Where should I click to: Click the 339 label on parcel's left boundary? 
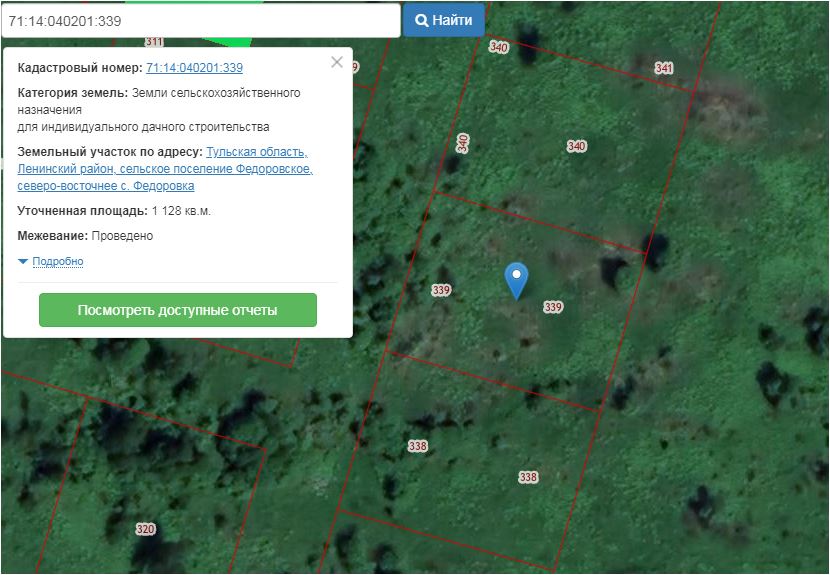click(441, 290)
